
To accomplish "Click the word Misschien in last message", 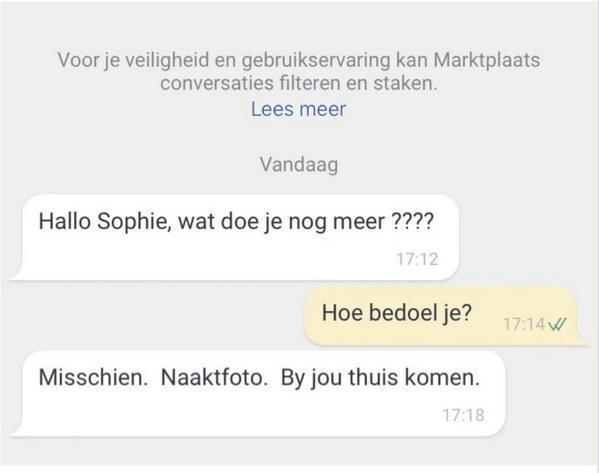I will (x=93, y=377).
